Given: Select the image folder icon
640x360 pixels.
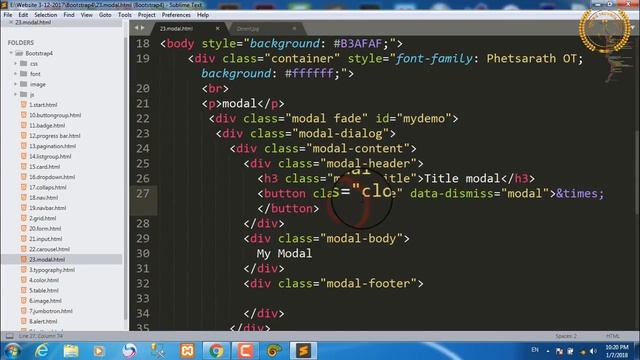Looking at the screenshot, I should point(24,84).
